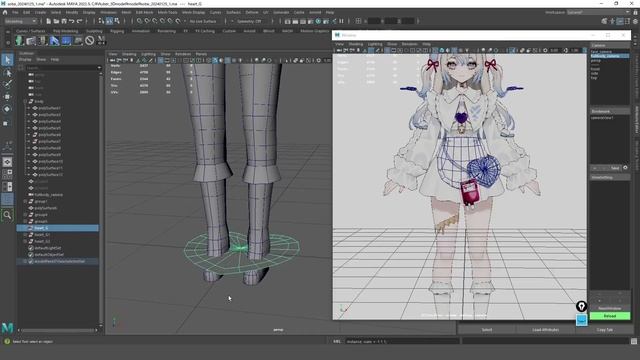The height and width of the screenshot is (360, 640).
Task: Click Save Scene icon in status line
Action: pos(64,21)
